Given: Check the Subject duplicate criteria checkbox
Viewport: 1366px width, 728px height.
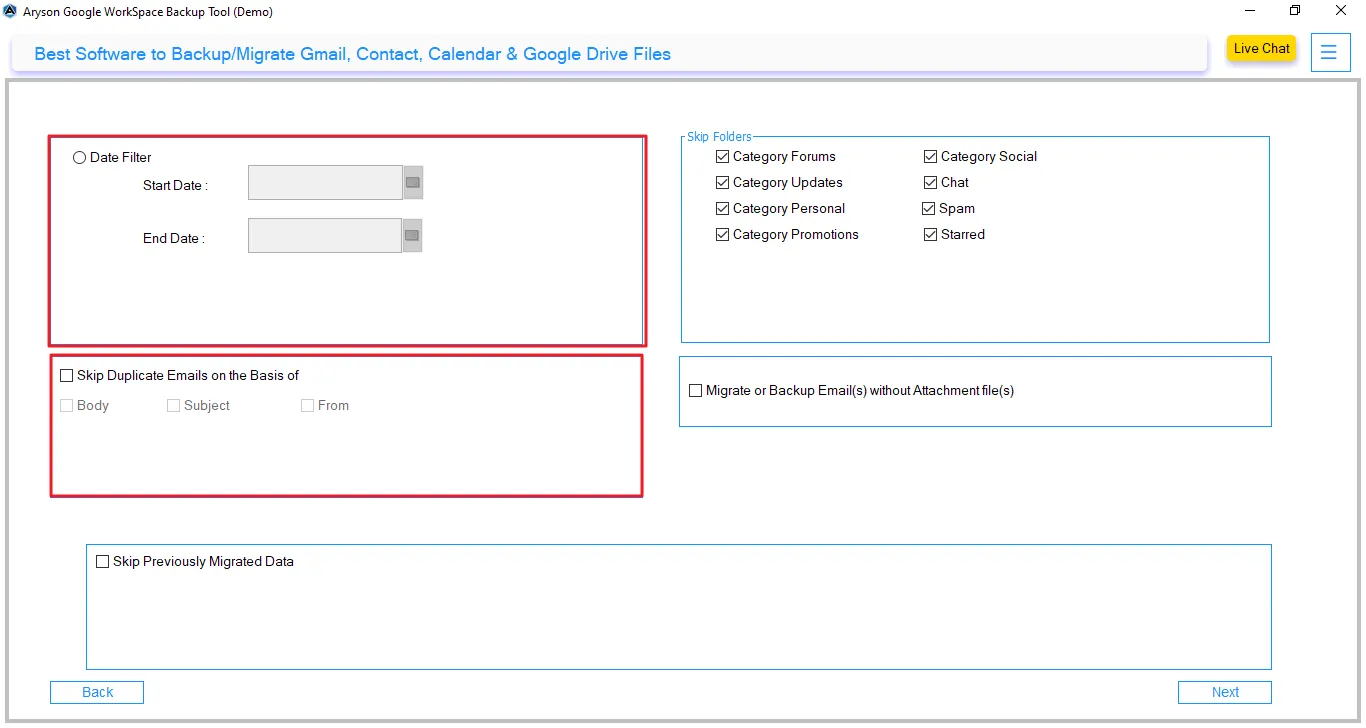Looking at the screenshot, I should click(172, 405).
